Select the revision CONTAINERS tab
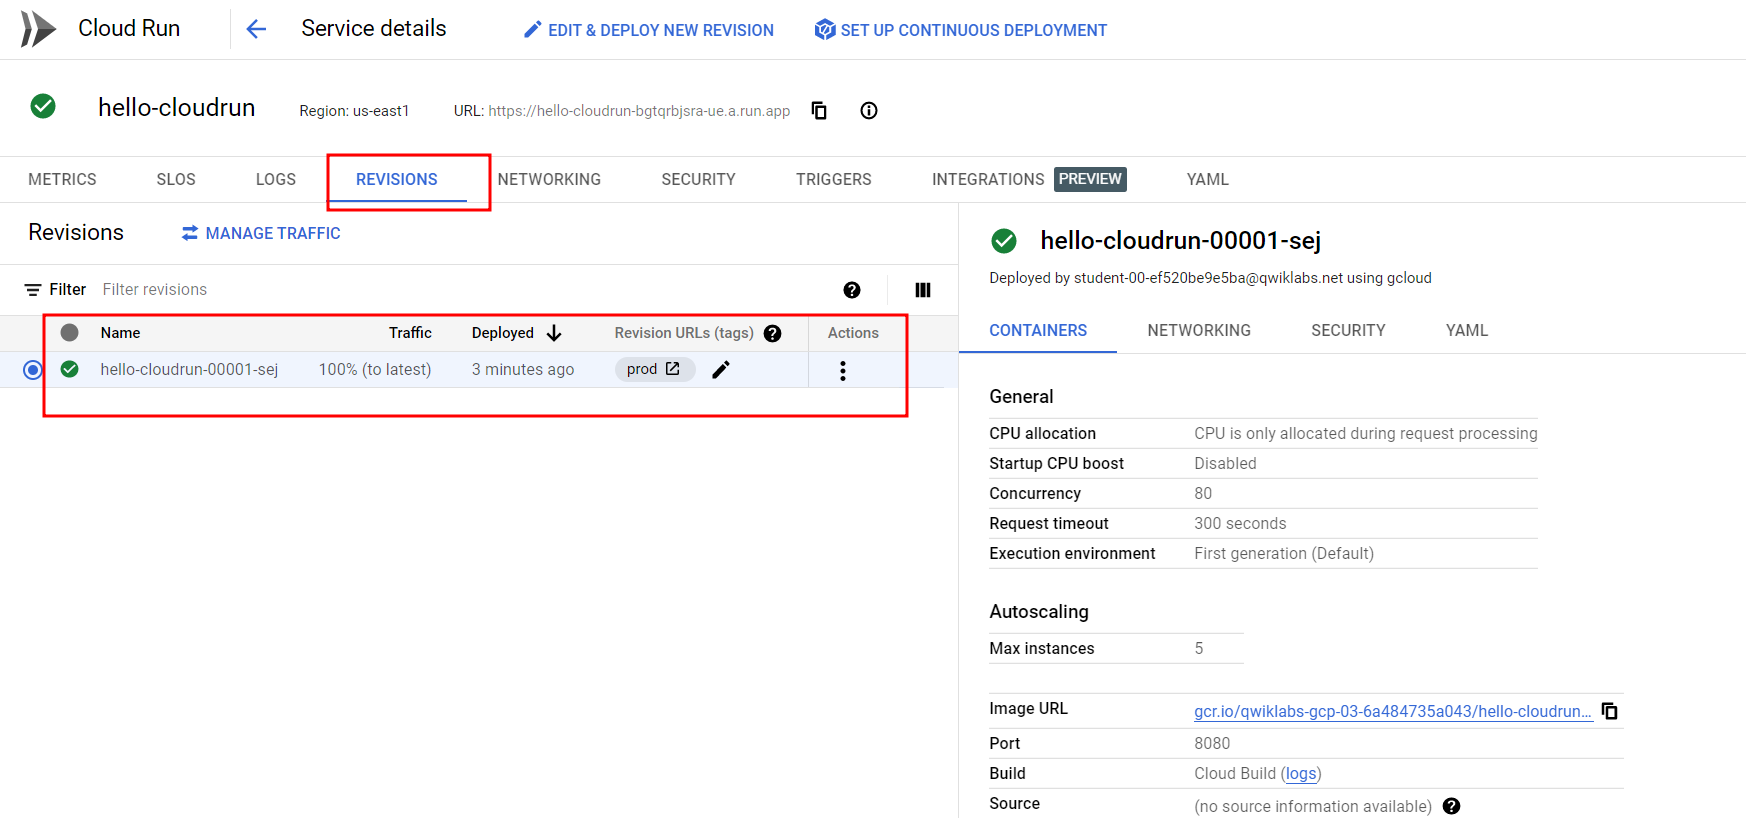 (1038, 330)
